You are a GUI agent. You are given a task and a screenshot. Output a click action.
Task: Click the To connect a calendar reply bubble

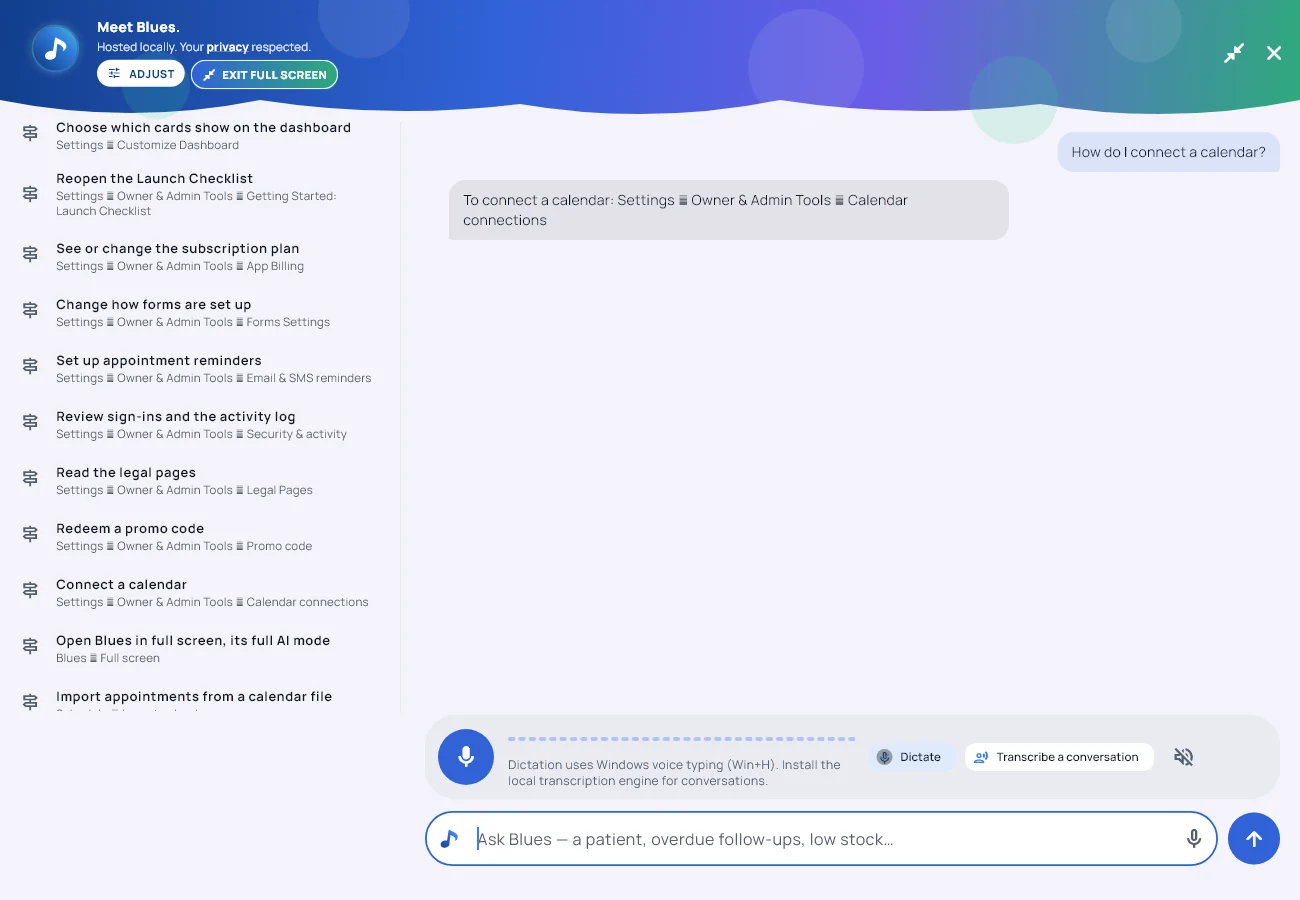pos(729,210)
